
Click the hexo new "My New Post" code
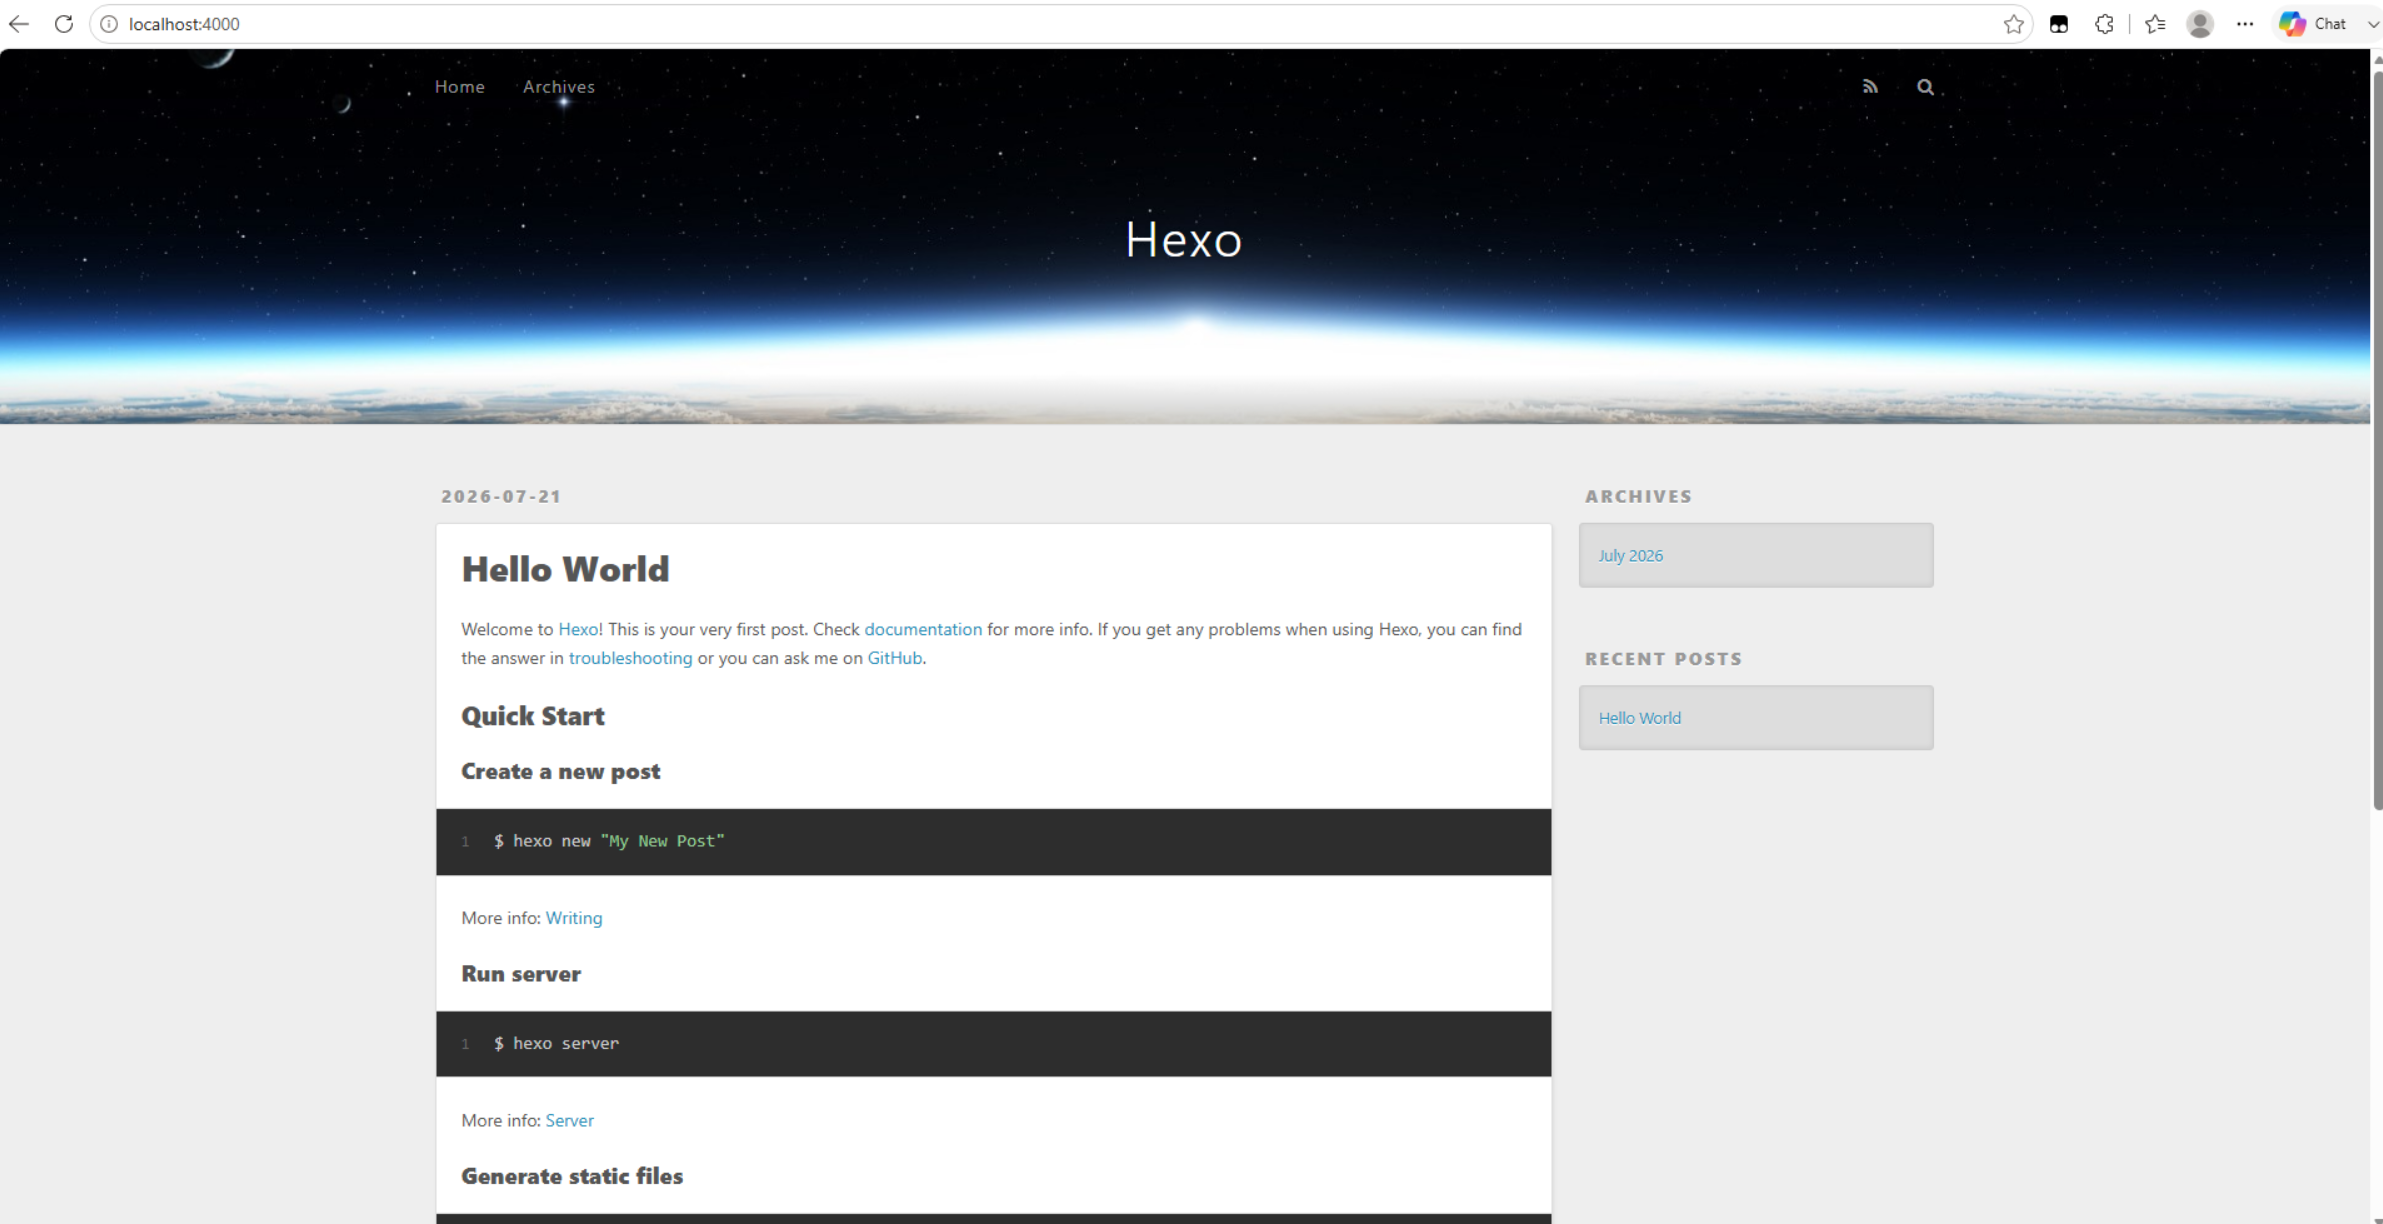click(609, 841)
